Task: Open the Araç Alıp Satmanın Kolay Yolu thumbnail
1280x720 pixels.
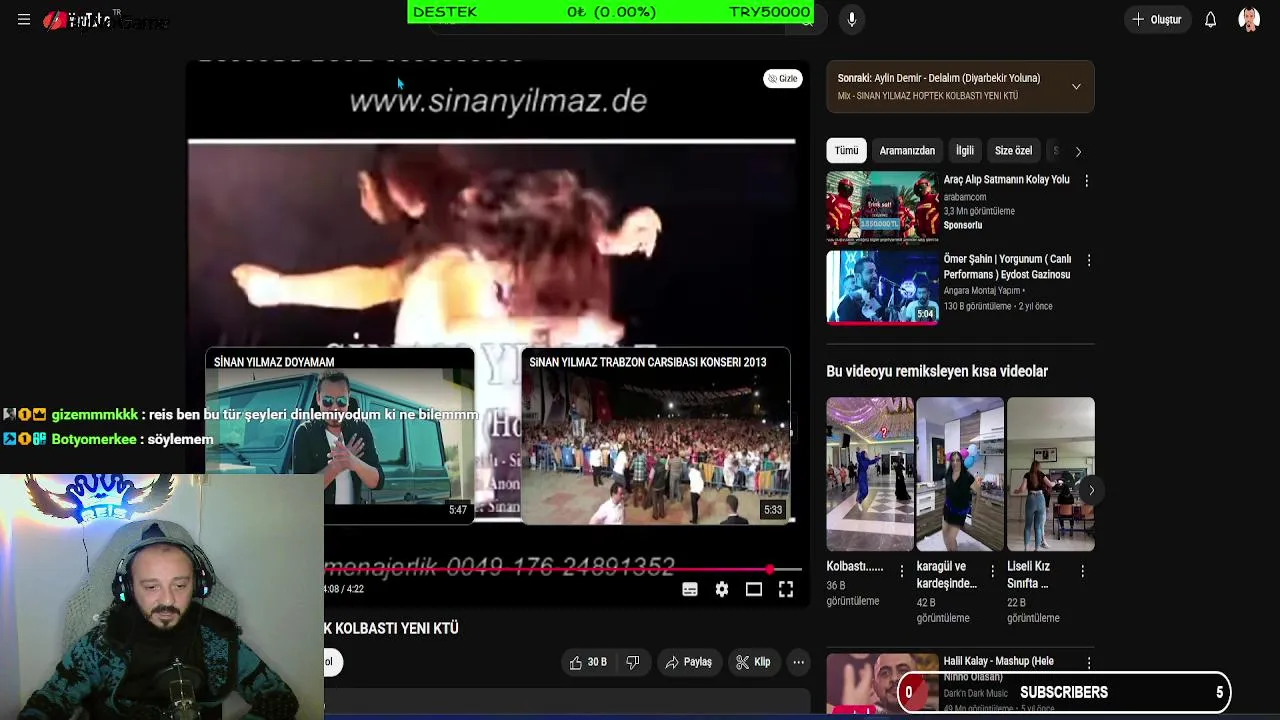Action: 882,207
